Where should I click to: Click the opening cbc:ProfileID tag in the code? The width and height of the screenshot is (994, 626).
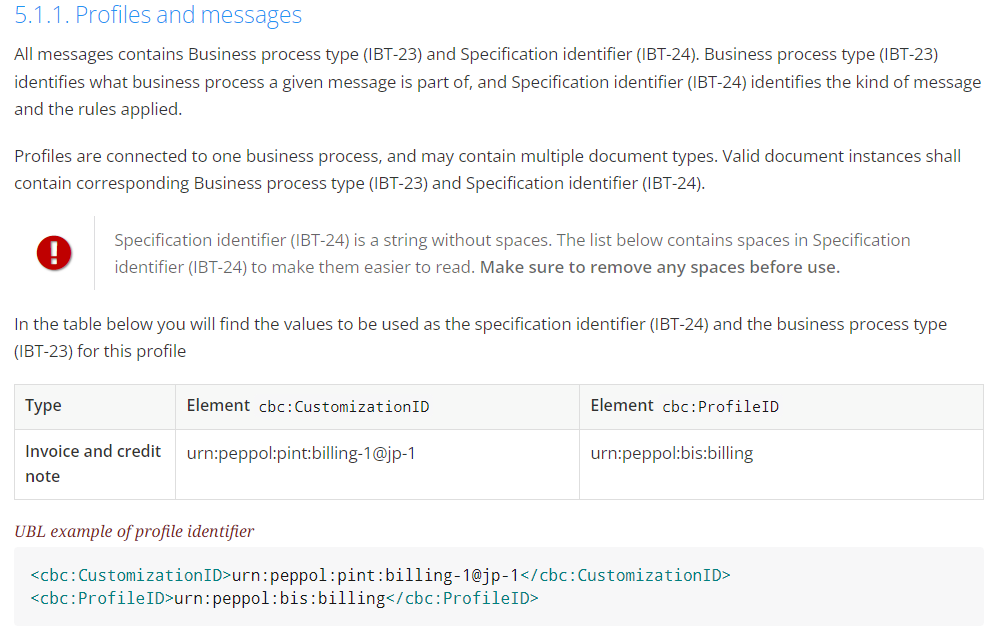coord(102,598)
